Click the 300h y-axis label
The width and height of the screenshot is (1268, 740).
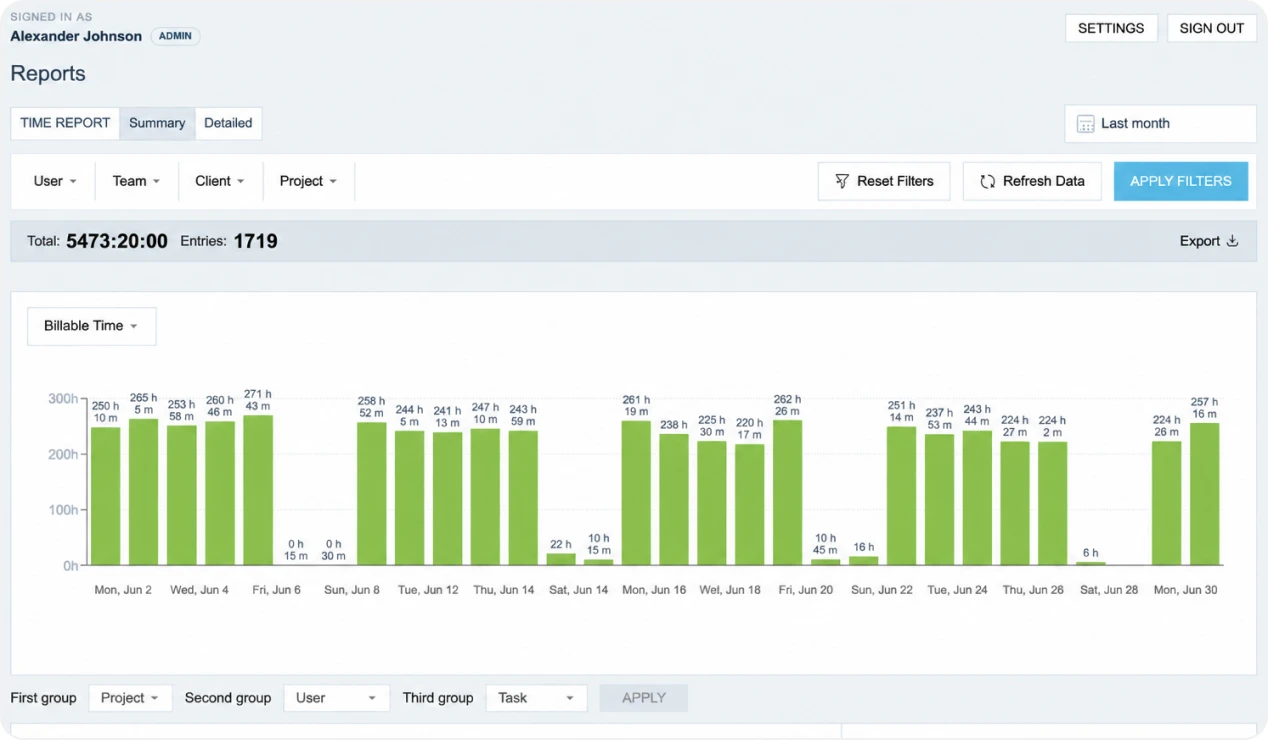pos(63,398)
